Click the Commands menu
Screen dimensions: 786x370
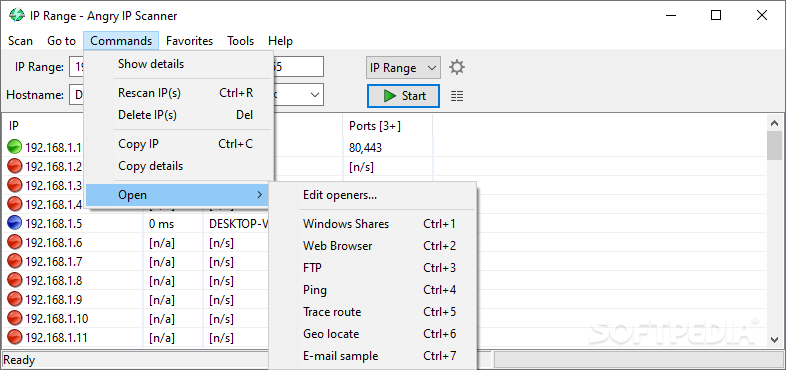pos(121,41)
